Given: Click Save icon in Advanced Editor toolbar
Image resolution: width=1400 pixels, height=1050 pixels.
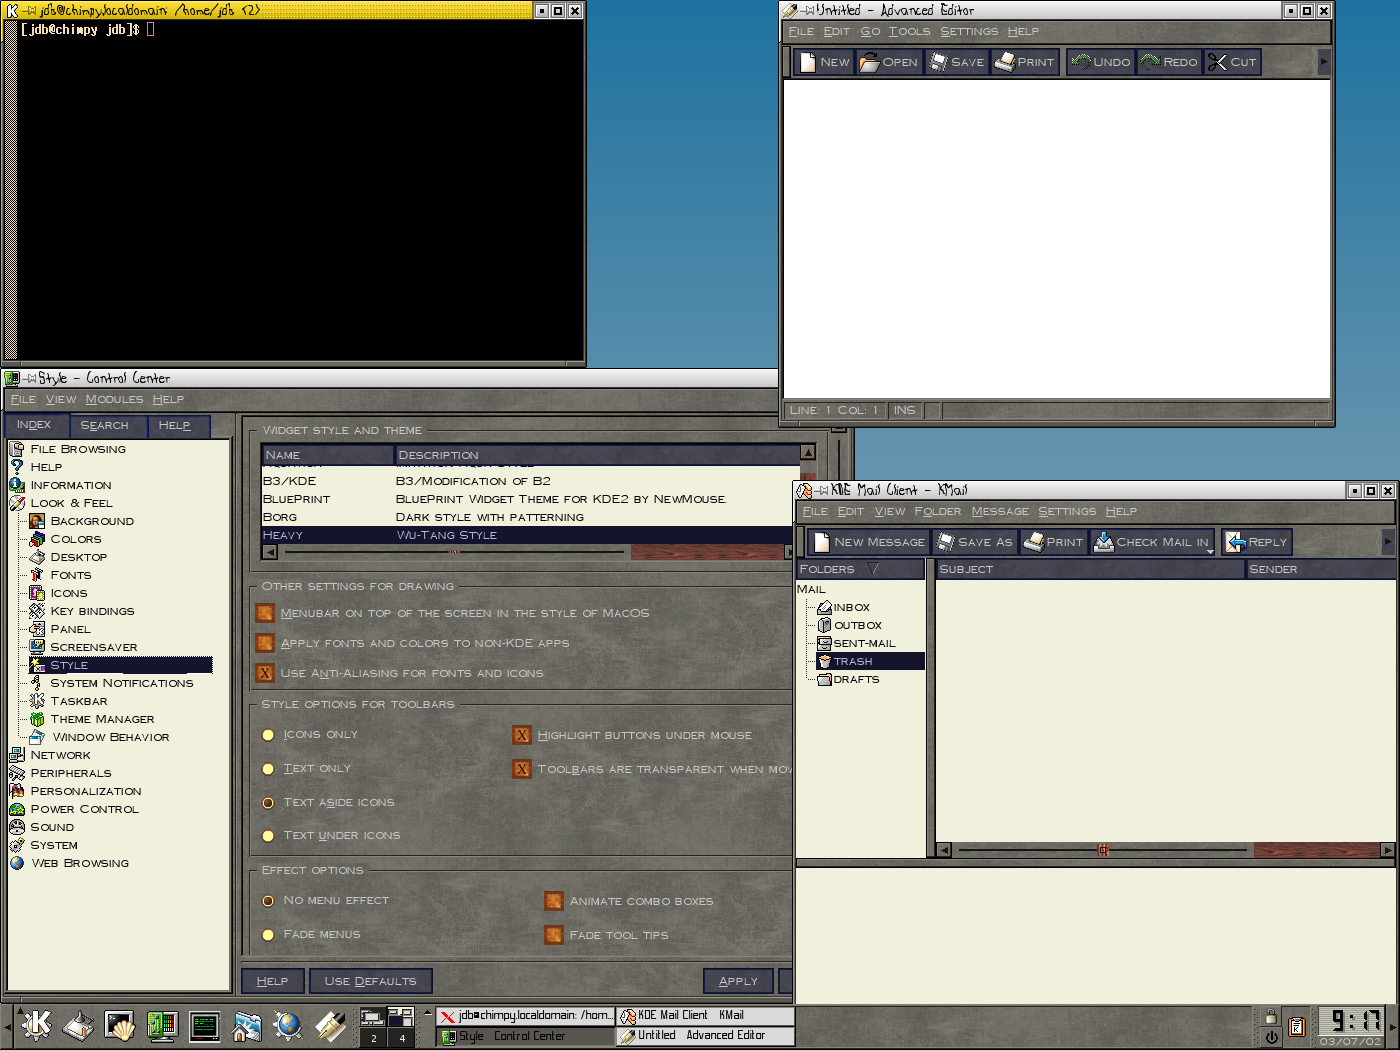Looking at the screenshot, I should (938, 62).
